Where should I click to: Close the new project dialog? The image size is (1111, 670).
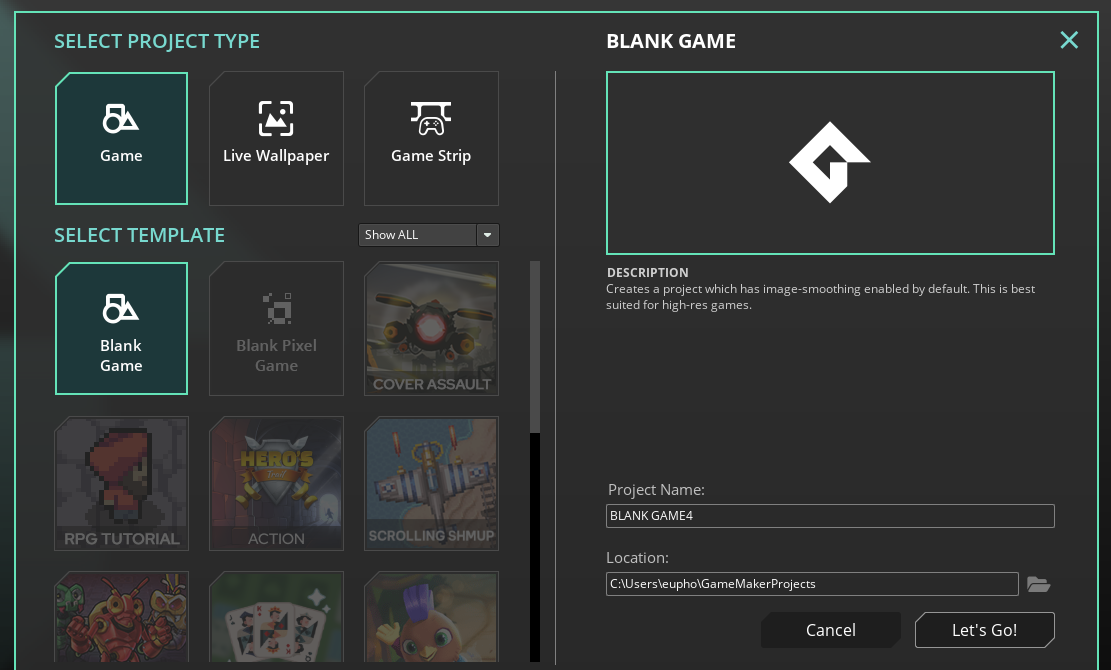(x=1068, y=40)
